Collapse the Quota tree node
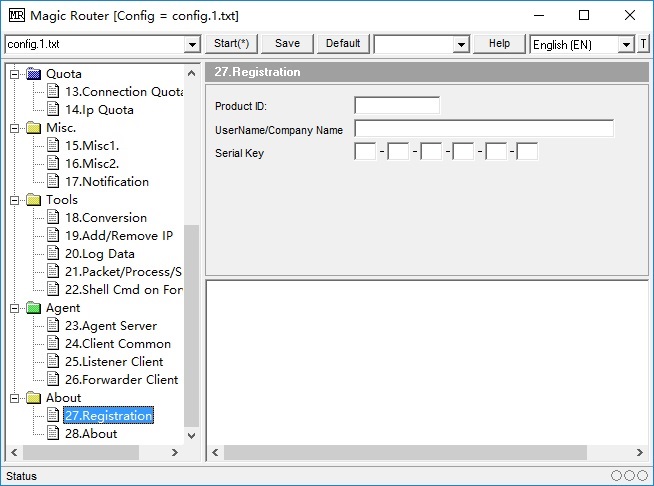 [x=15, y=74]
